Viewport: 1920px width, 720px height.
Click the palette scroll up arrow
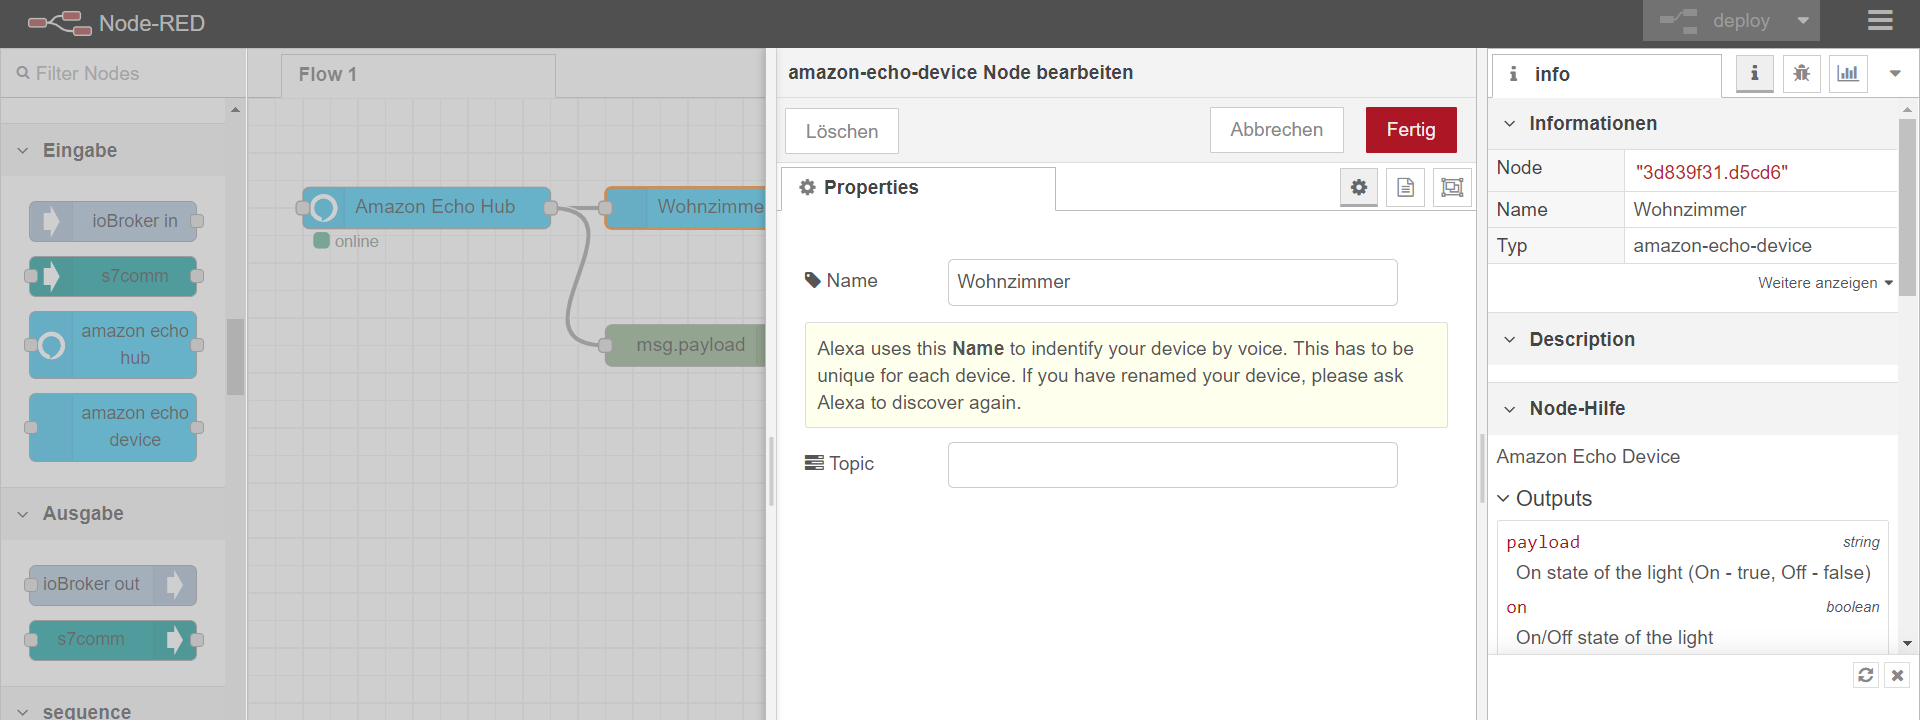235,109
